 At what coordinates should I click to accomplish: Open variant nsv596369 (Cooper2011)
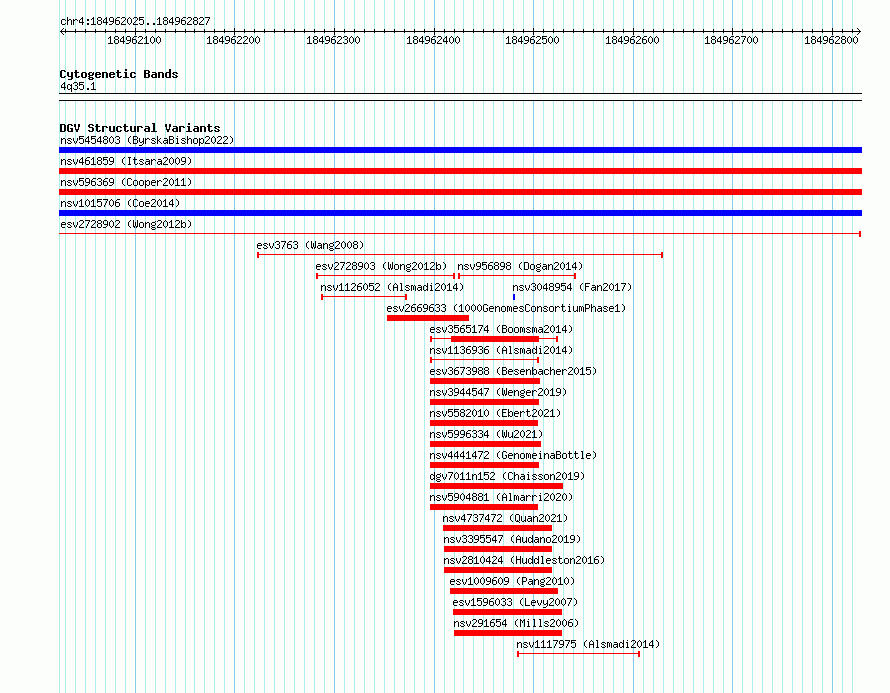pyautogui.click(x=126, y=182)
